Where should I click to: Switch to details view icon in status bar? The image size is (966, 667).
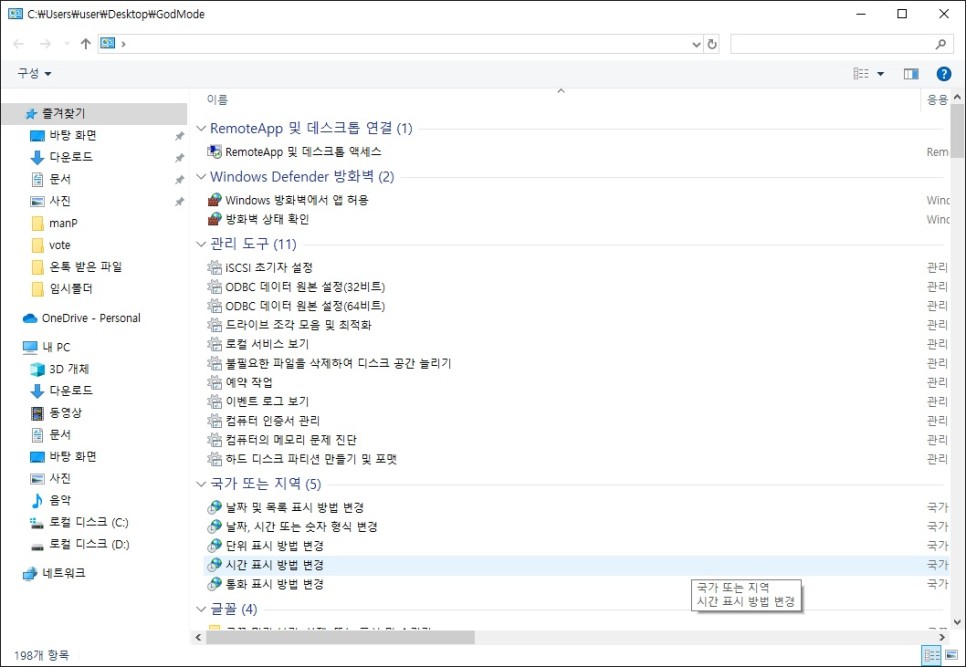coord(932,655)
